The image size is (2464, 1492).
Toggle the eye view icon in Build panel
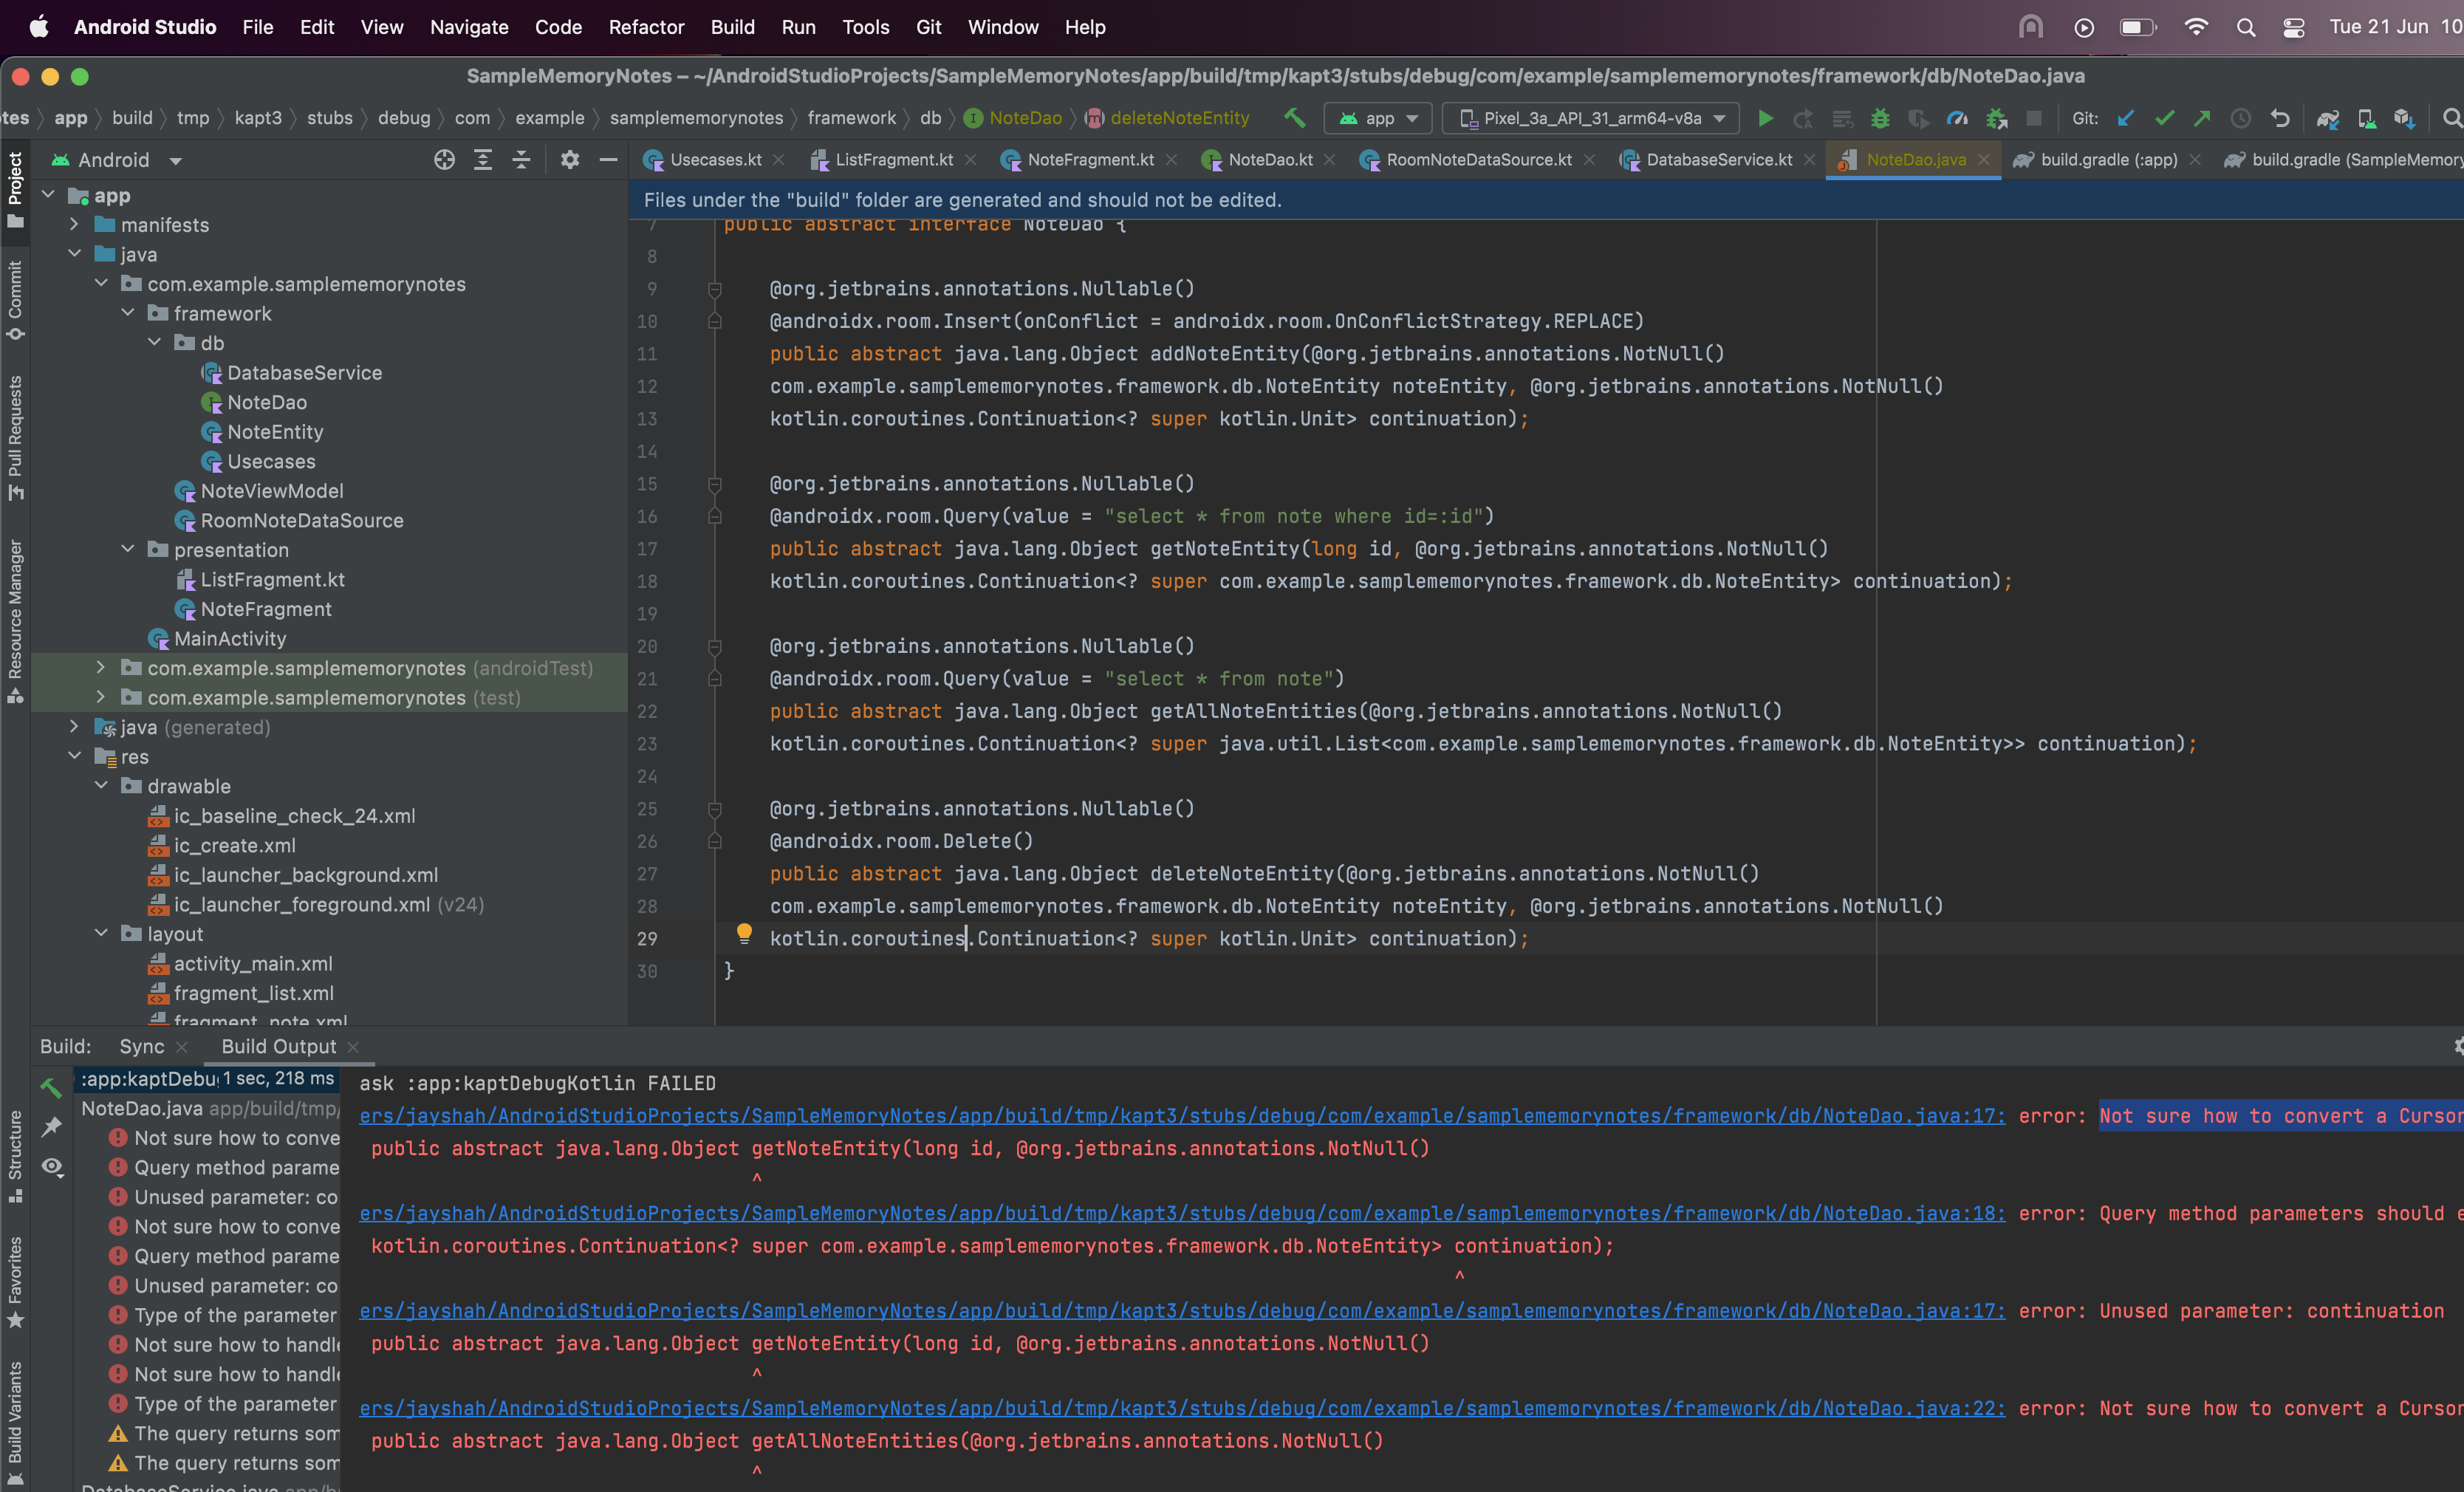coord(52,1166)
